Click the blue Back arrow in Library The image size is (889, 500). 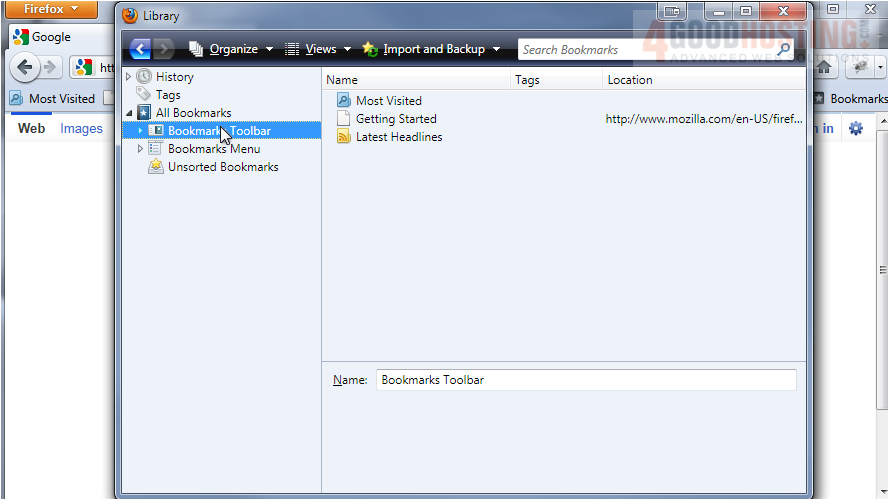(x=139, y=49)
